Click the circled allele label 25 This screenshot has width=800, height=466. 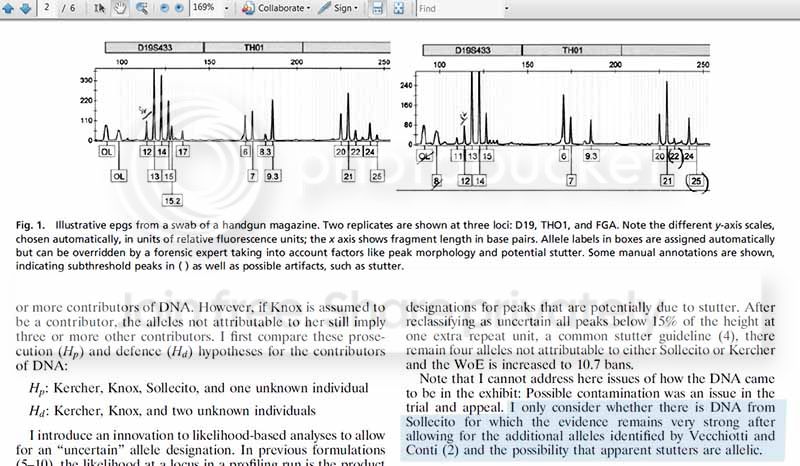pos(696,181)
